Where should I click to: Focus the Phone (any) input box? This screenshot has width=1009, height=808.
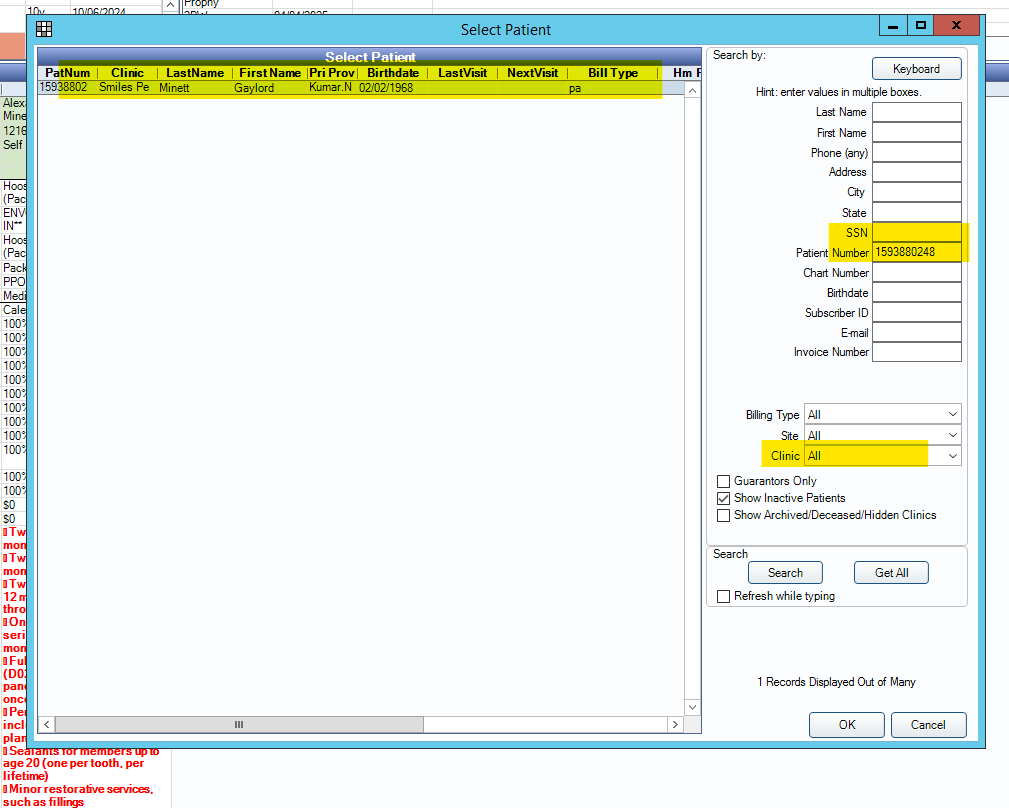coord(916,152)
